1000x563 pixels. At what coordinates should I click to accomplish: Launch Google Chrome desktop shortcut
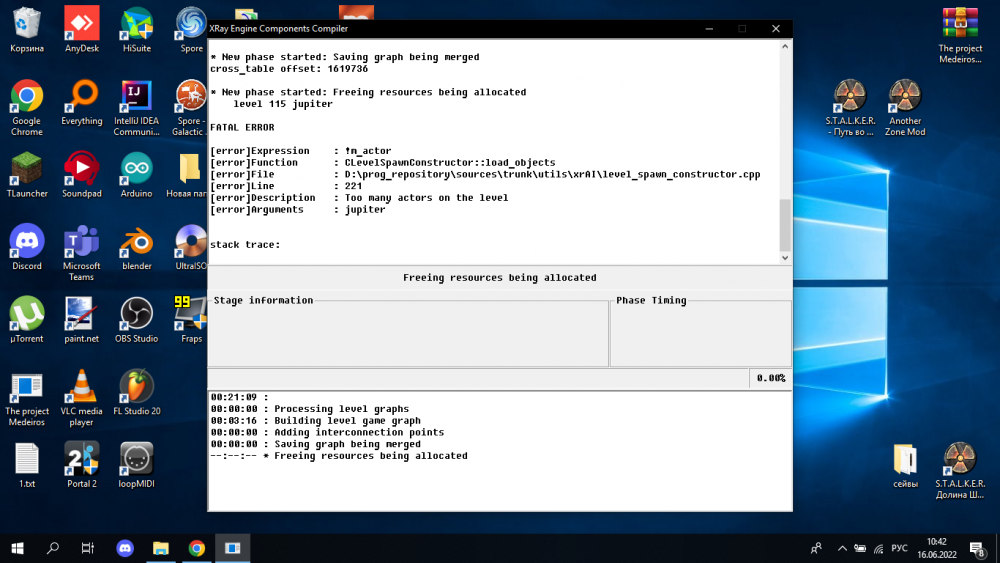coord(27,107)
